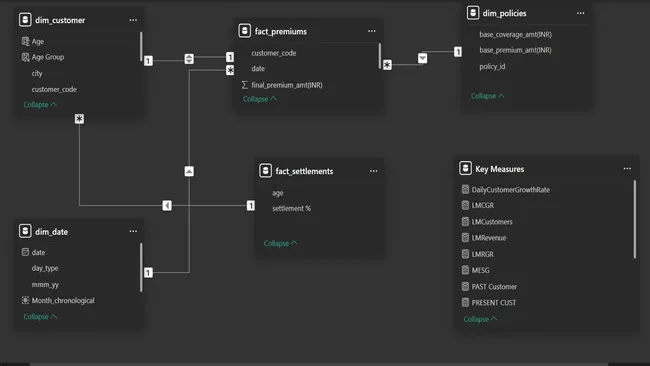Click the horizontal canvas scrollbar at bottom
The height and width of the screenshot is (366, 650).
point(318,364)
